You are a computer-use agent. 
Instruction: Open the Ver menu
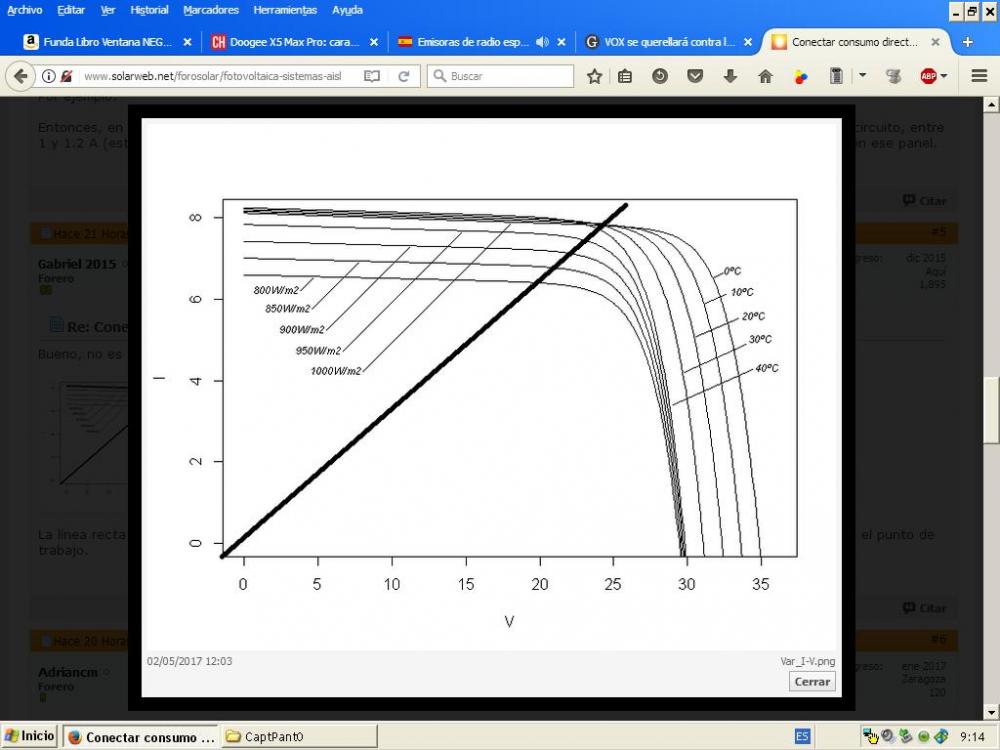[x=108, y=10]
